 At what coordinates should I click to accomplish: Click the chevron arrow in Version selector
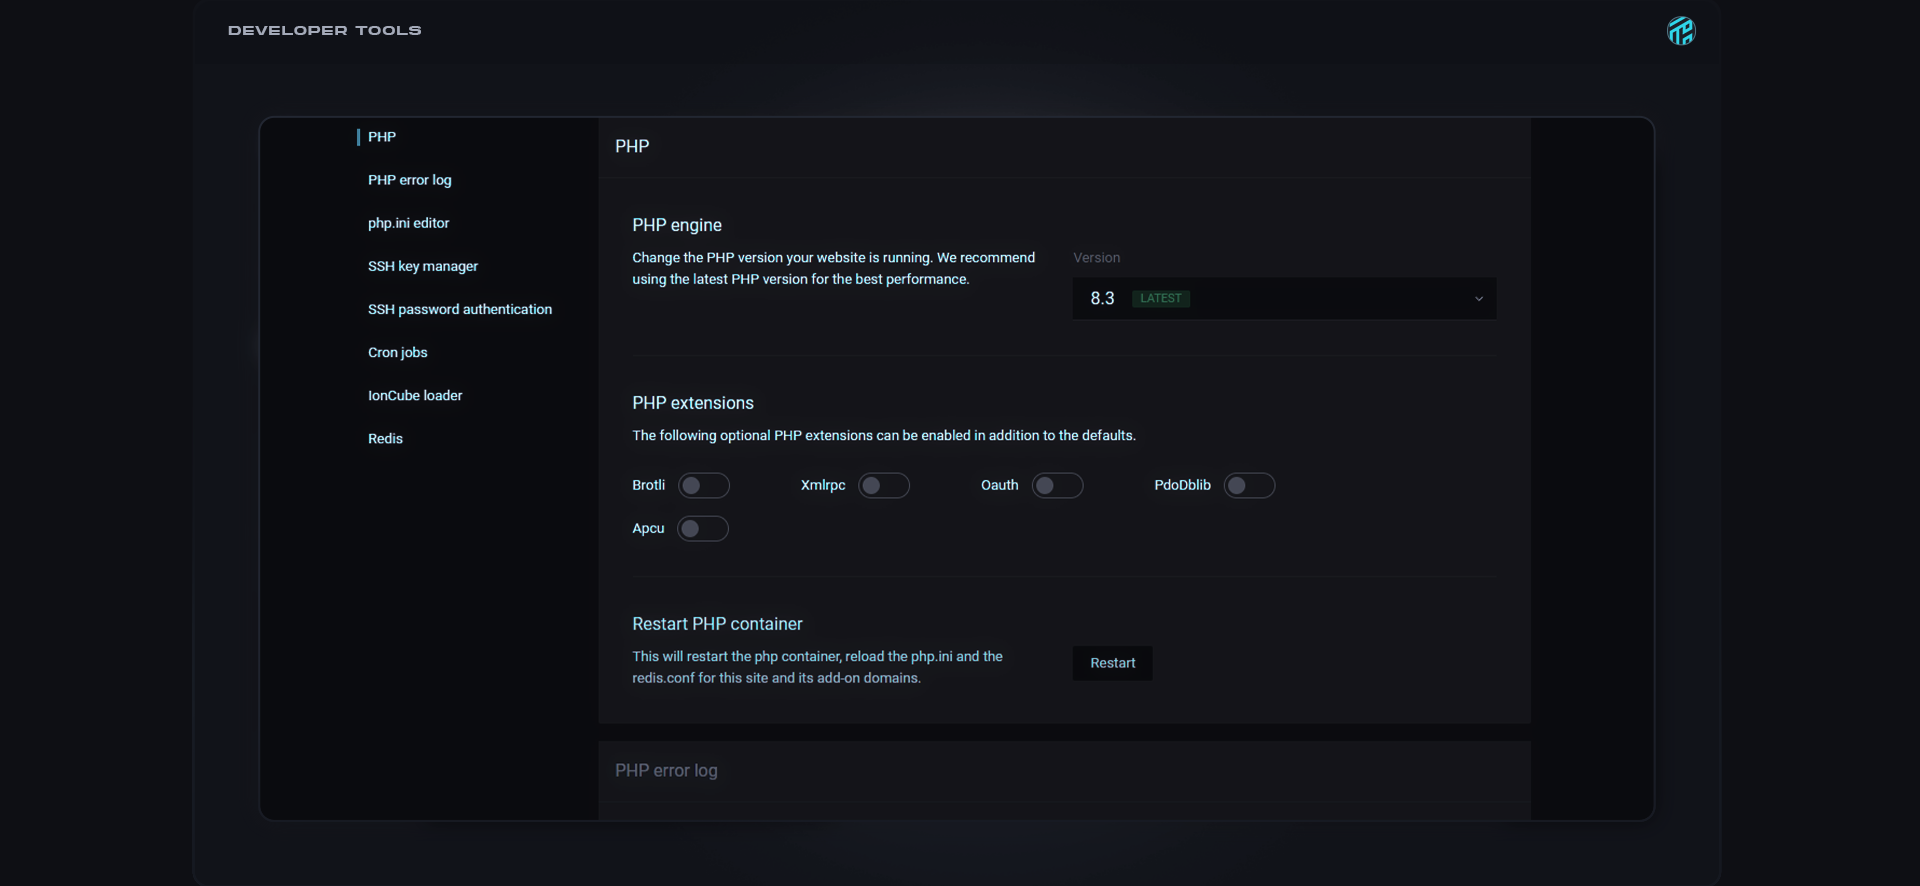1478,299
